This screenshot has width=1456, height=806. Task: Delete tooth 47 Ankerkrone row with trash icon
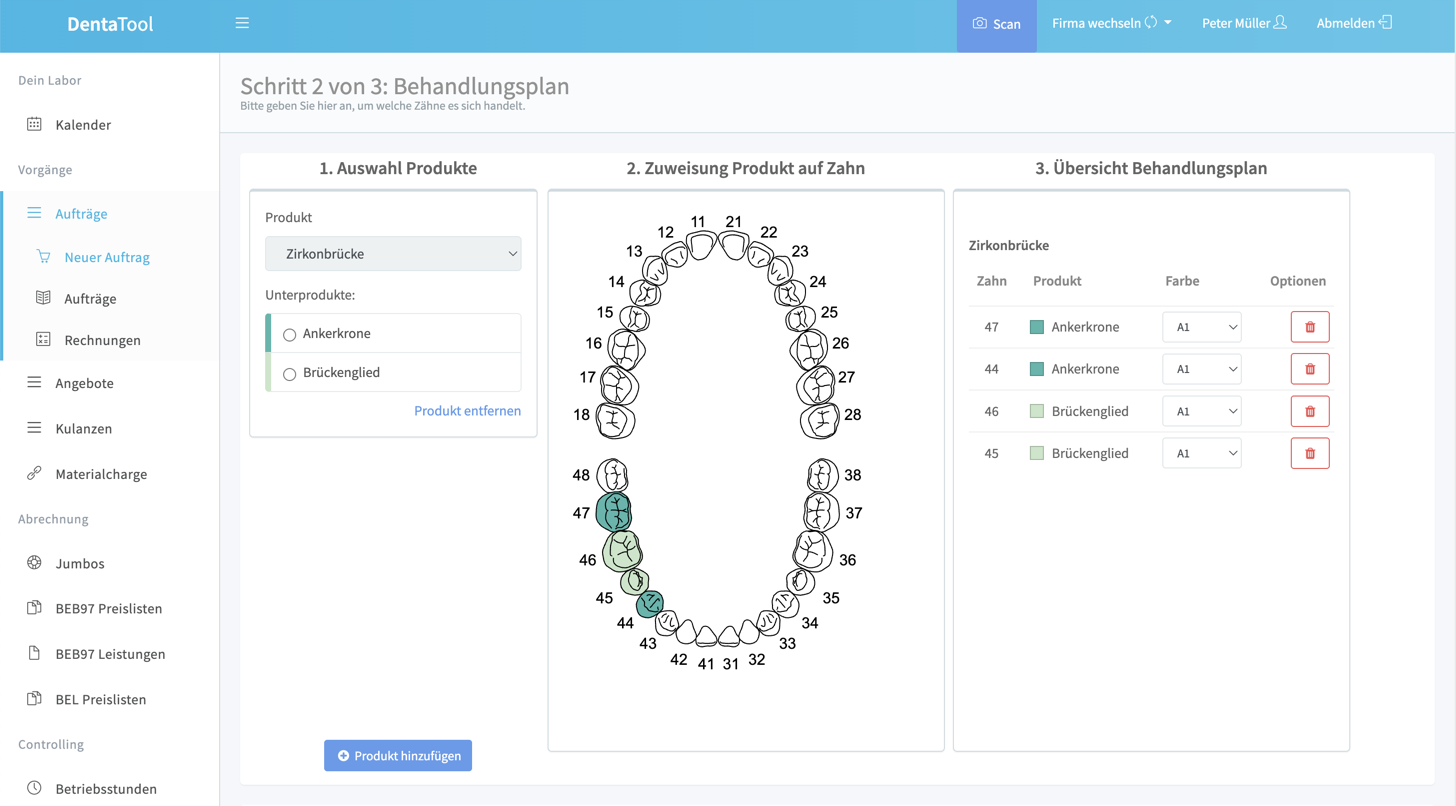click(x=1309, y=327)
